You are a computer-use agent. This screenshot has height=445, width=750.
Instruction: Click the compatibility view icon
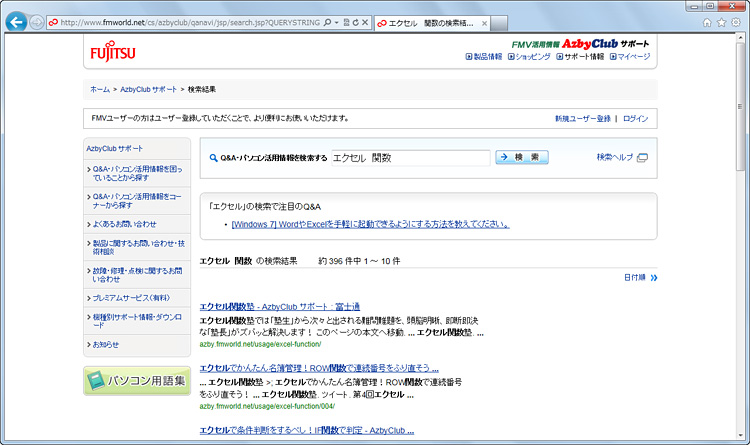(x=346, y=22)
